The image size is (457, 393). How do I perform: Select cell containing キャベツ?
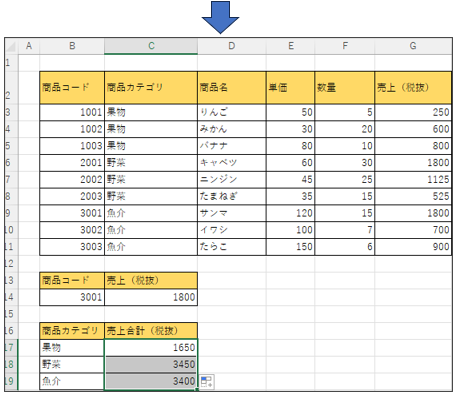232,163
